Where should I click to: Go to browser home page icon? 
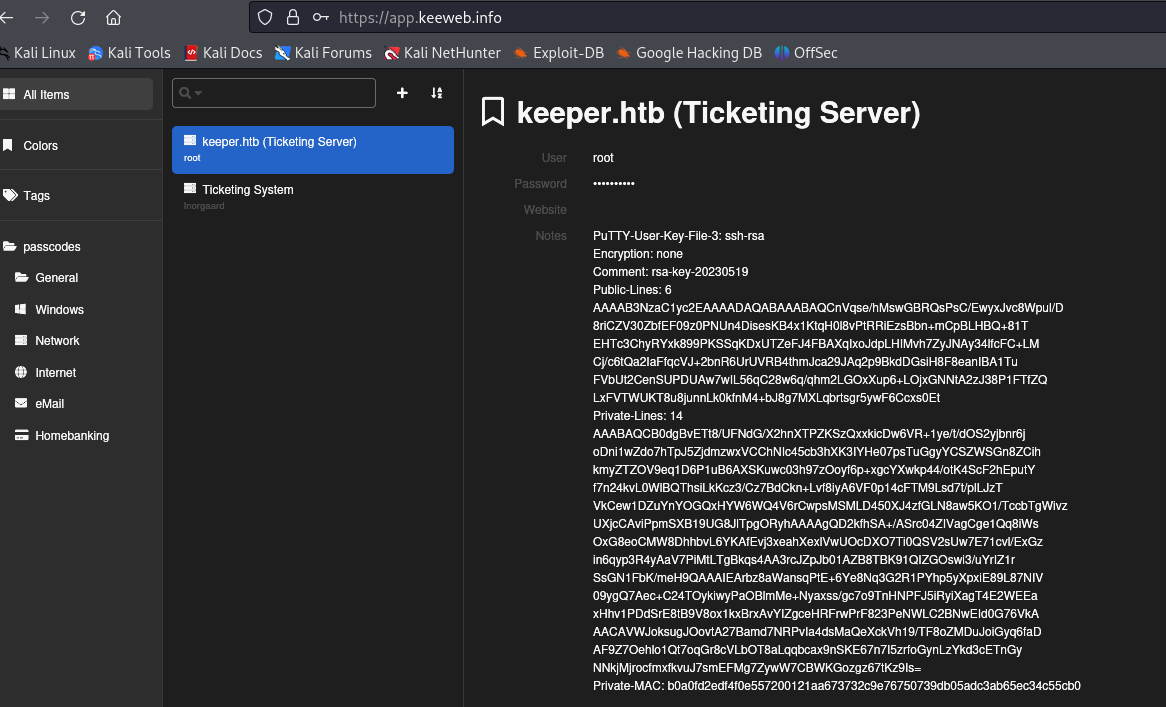113,18
